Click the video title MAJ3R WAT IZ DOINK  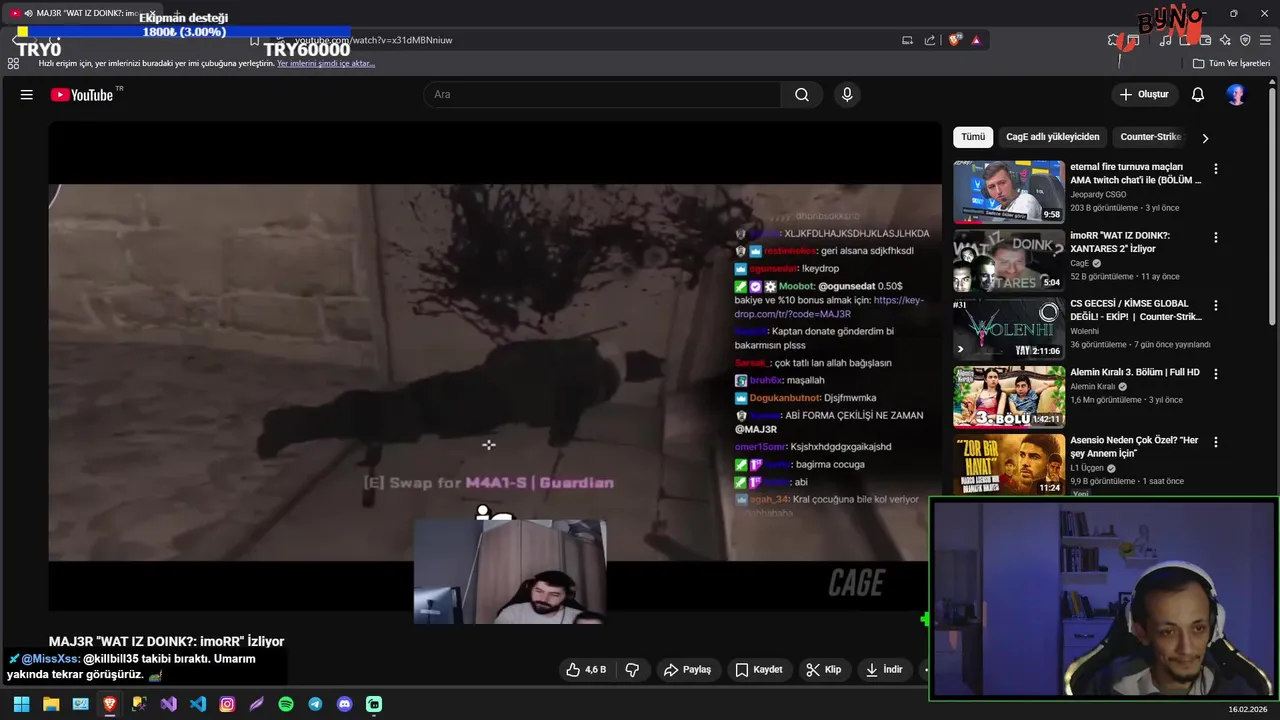166,642
